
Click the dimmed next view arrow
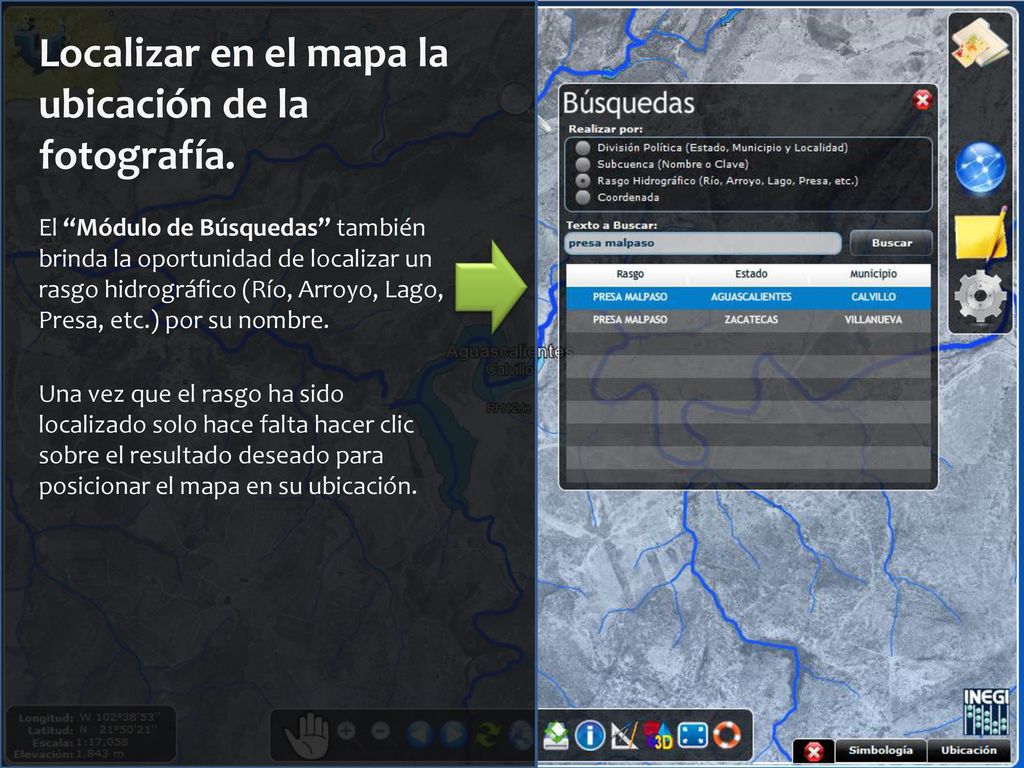[x=453, y=735]
